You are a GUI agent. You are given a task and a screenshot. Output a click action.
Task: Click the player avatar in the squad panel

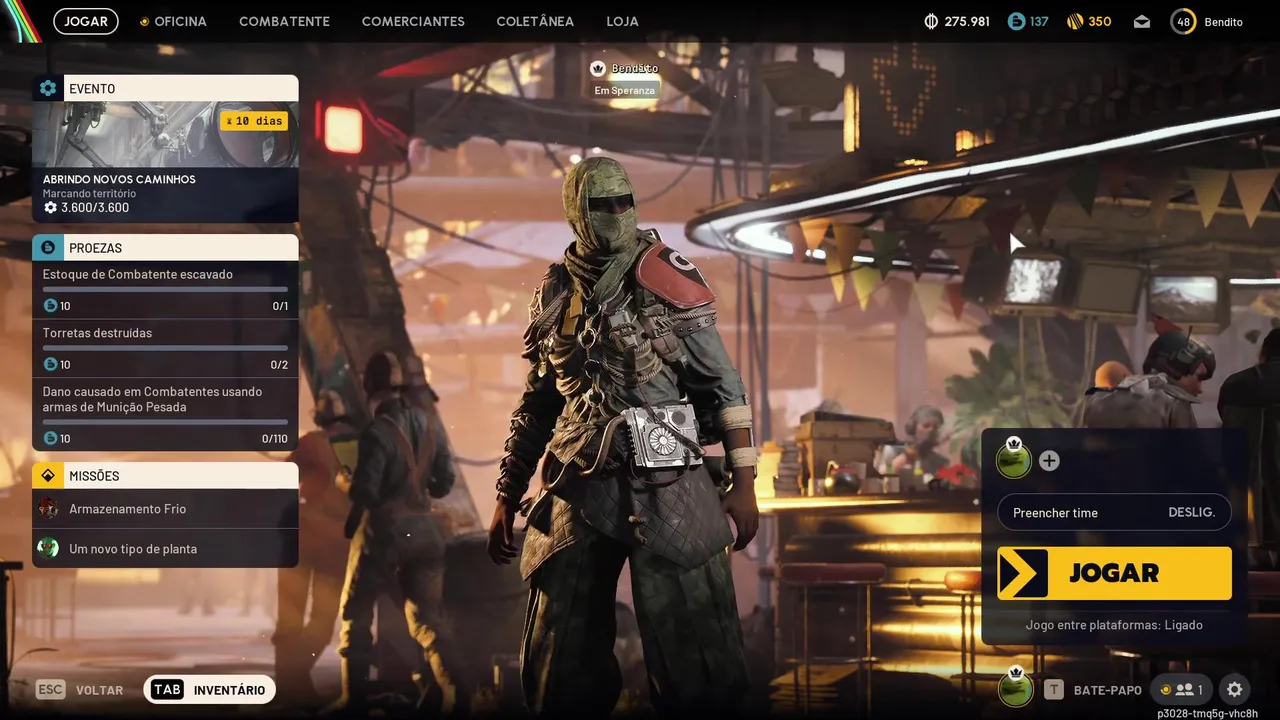tap(1014, 459)
